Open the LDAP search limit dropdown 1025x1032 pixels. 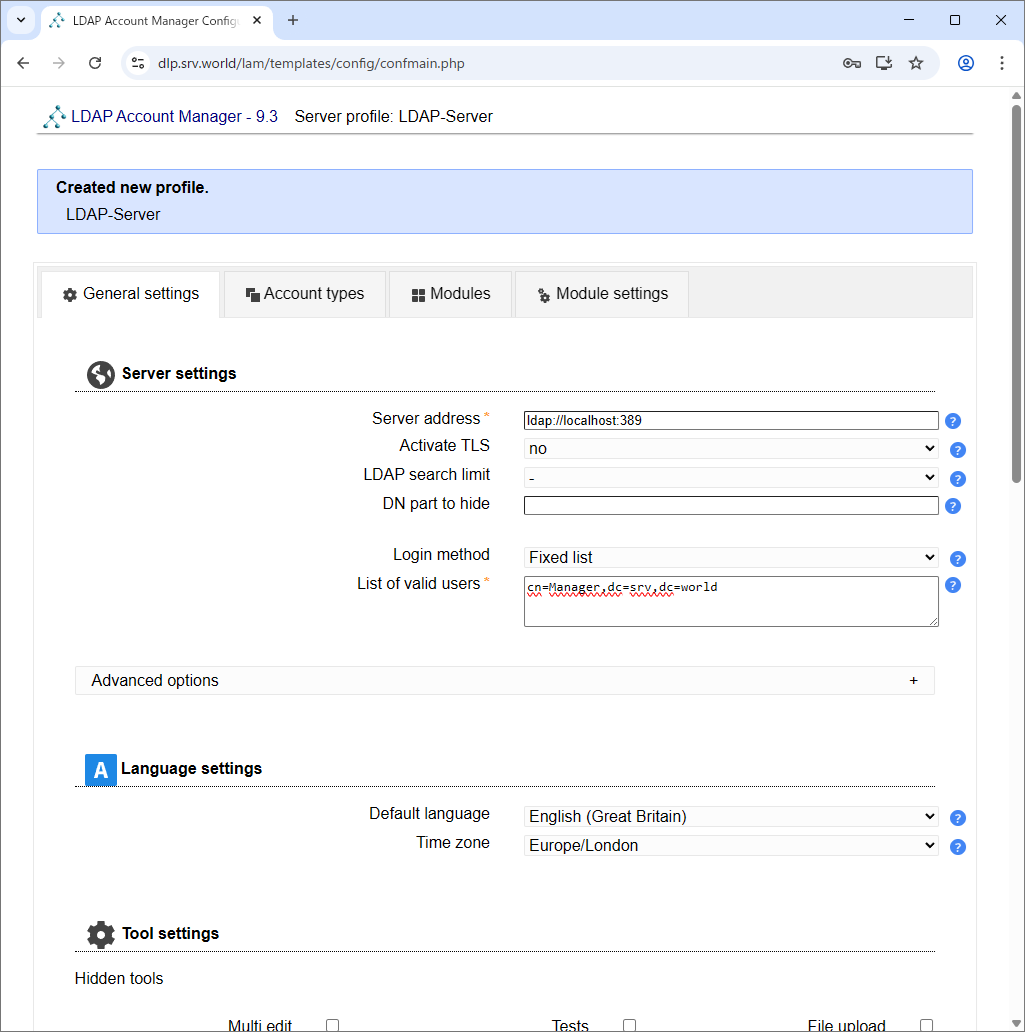(731, 478)
